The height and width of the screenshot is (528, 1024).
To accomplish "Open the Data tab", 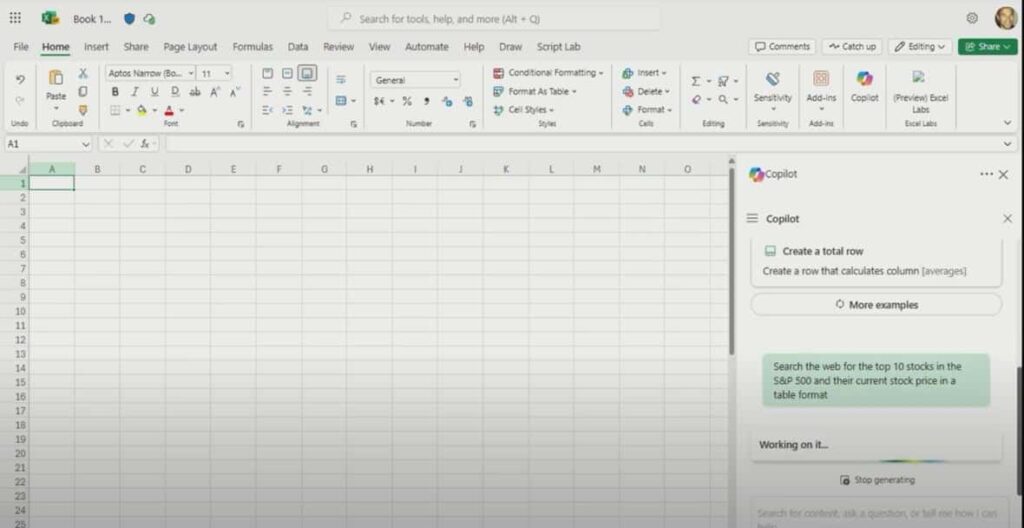I will 298,46.
